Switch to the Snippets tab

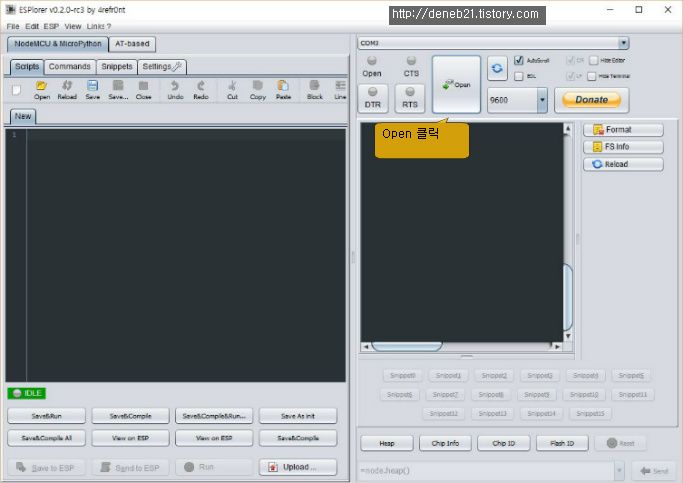117,67
